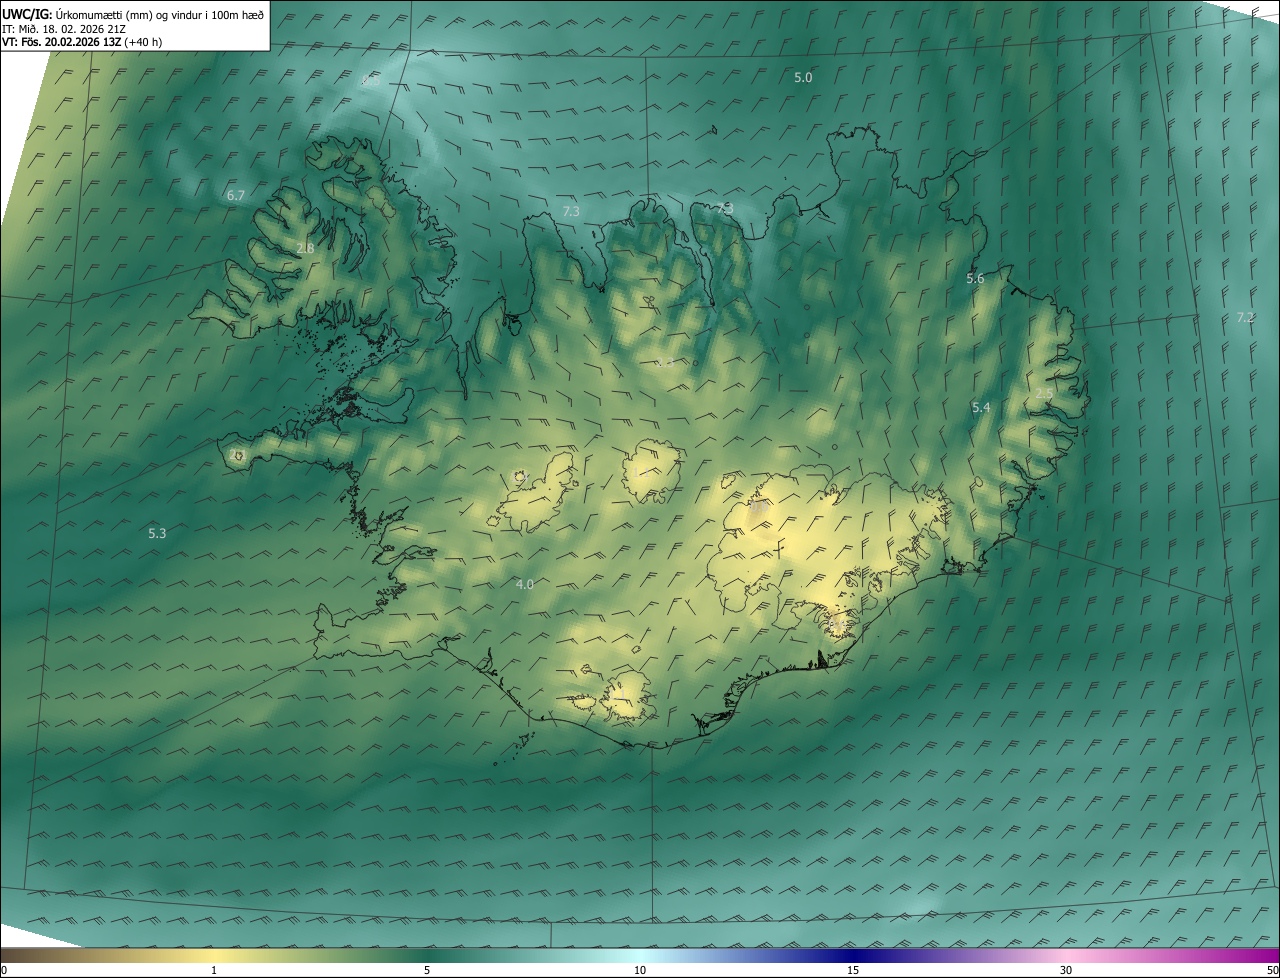Select the 15 tick label on the color scale

click(x=853, y=970)
